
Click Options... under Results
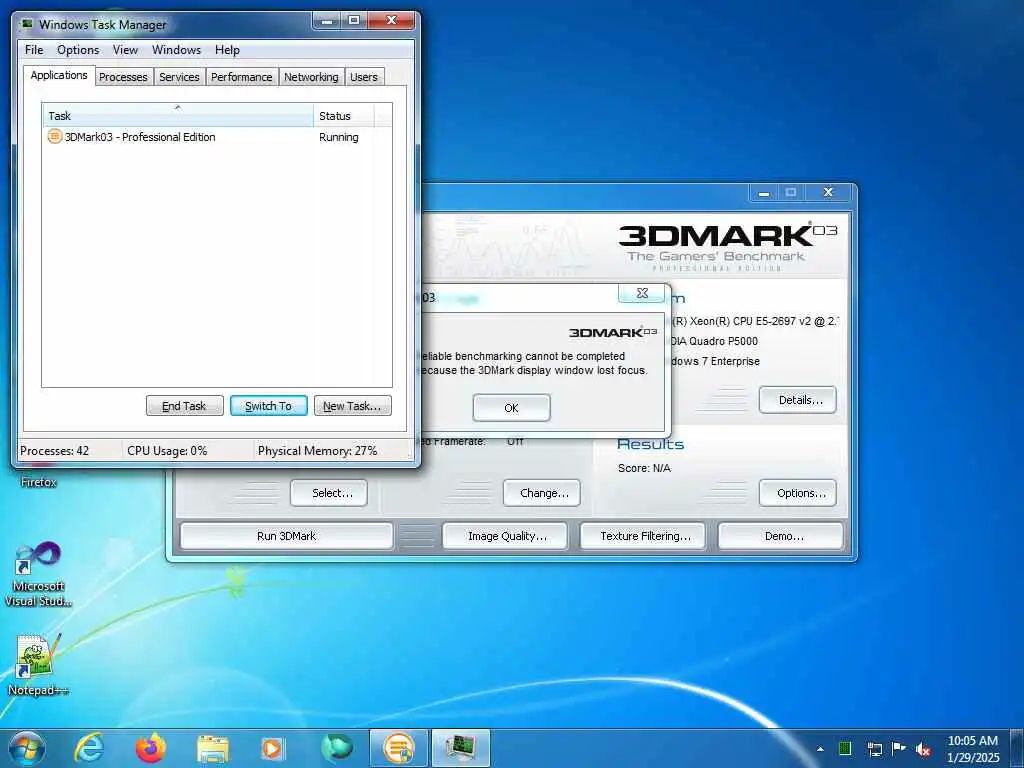click(x=797, y=493)
